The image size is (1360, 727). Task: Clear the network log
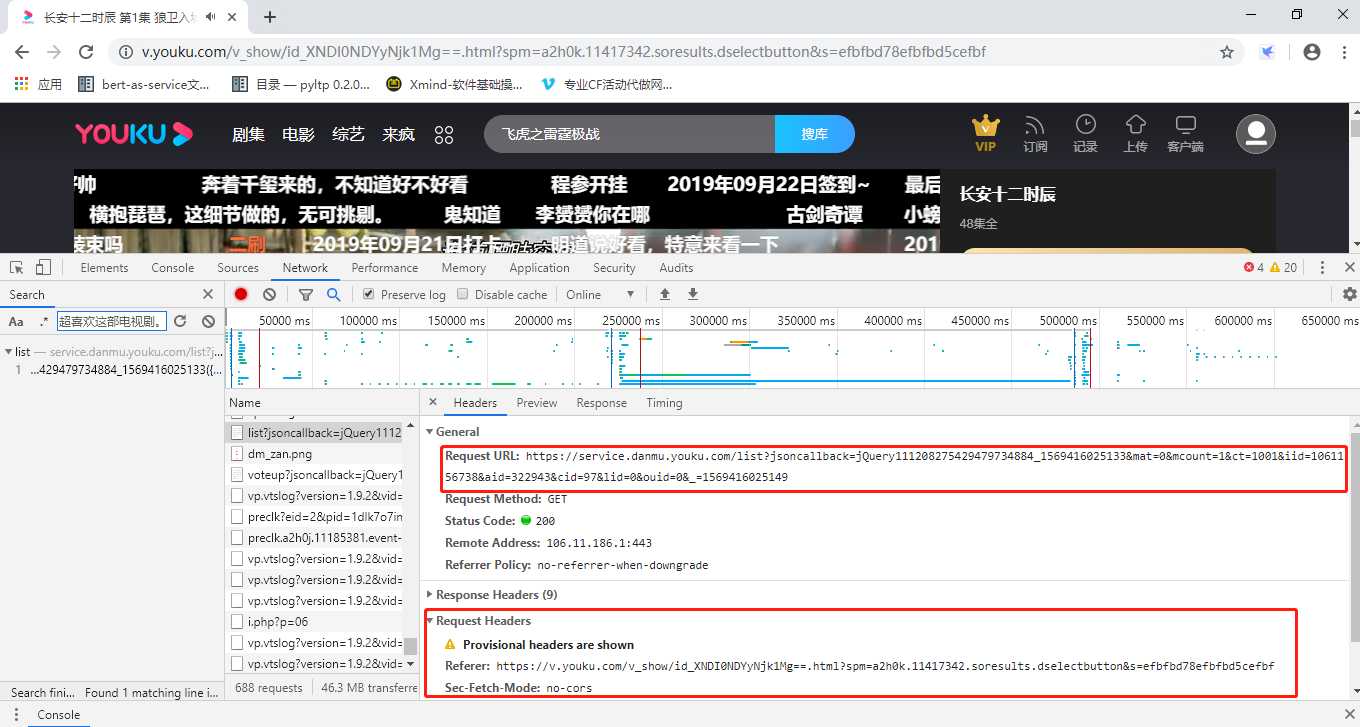click(269, 294)
